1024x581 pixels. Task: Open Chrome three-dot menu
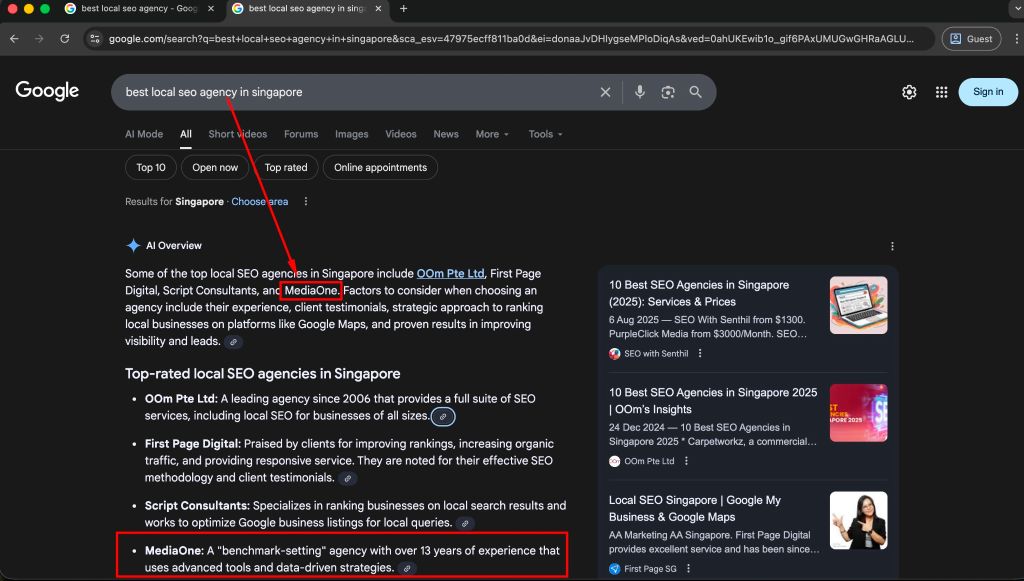tap(1016, 39)
